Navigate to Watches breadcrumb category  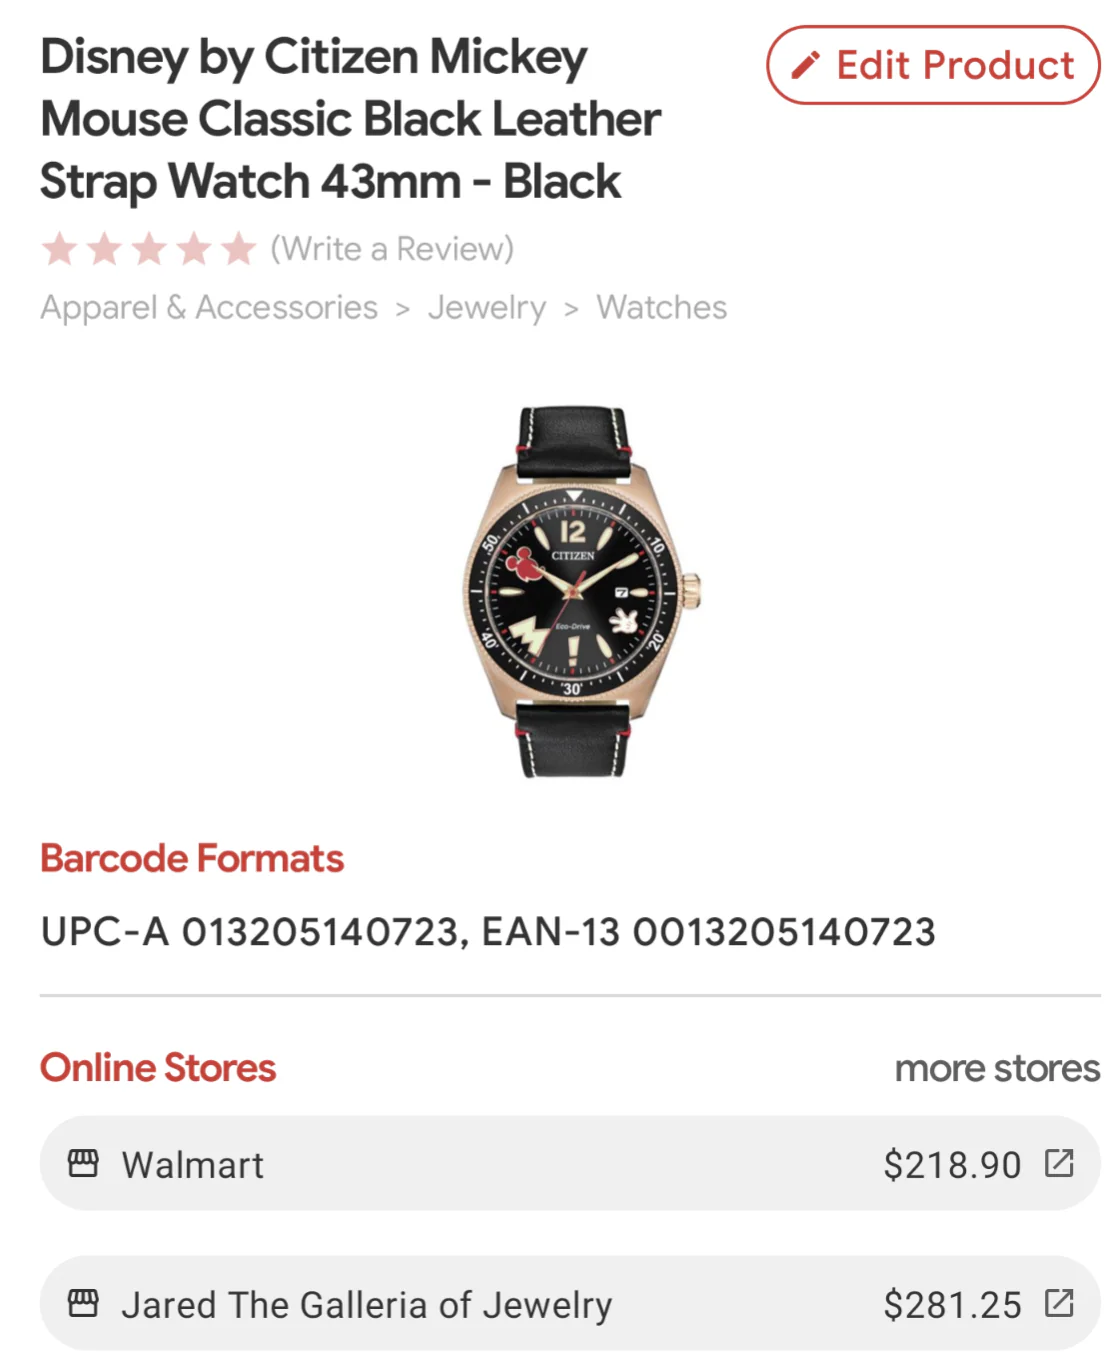[661, 308]
